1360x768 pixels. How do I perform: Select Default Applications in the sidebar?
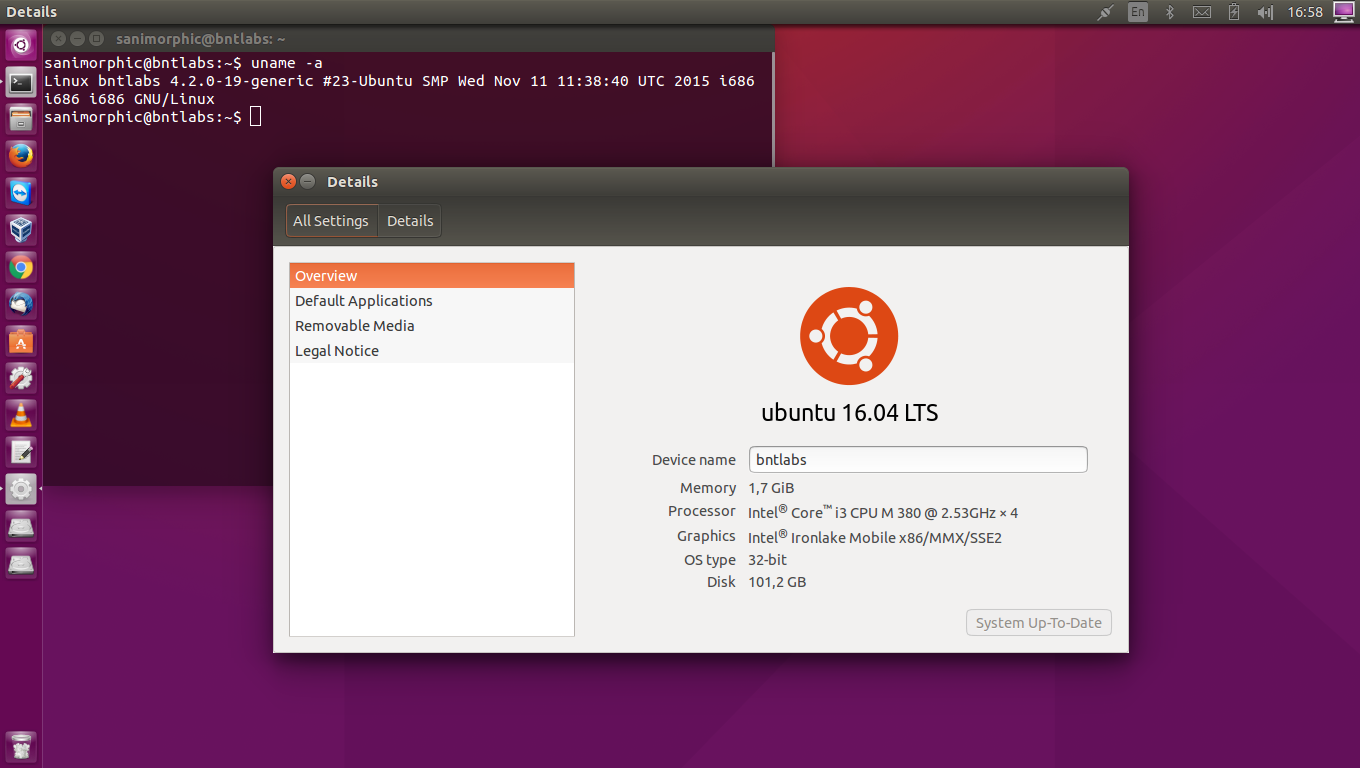[x=363, y=300]
